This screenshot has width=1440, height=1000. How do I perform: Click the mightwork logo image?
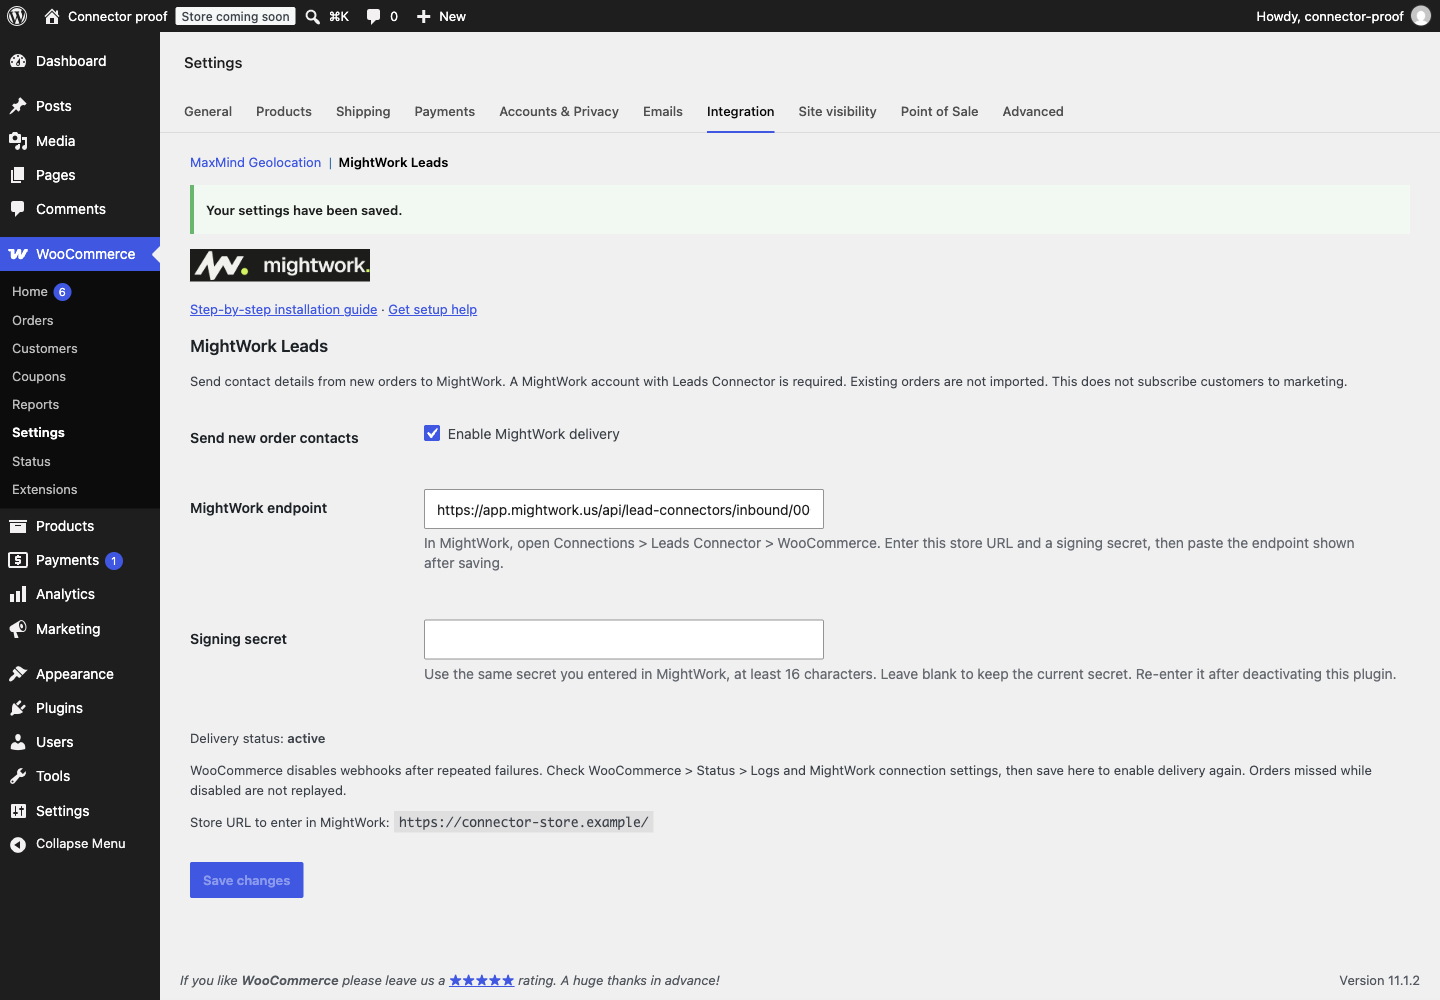[280, 265]
